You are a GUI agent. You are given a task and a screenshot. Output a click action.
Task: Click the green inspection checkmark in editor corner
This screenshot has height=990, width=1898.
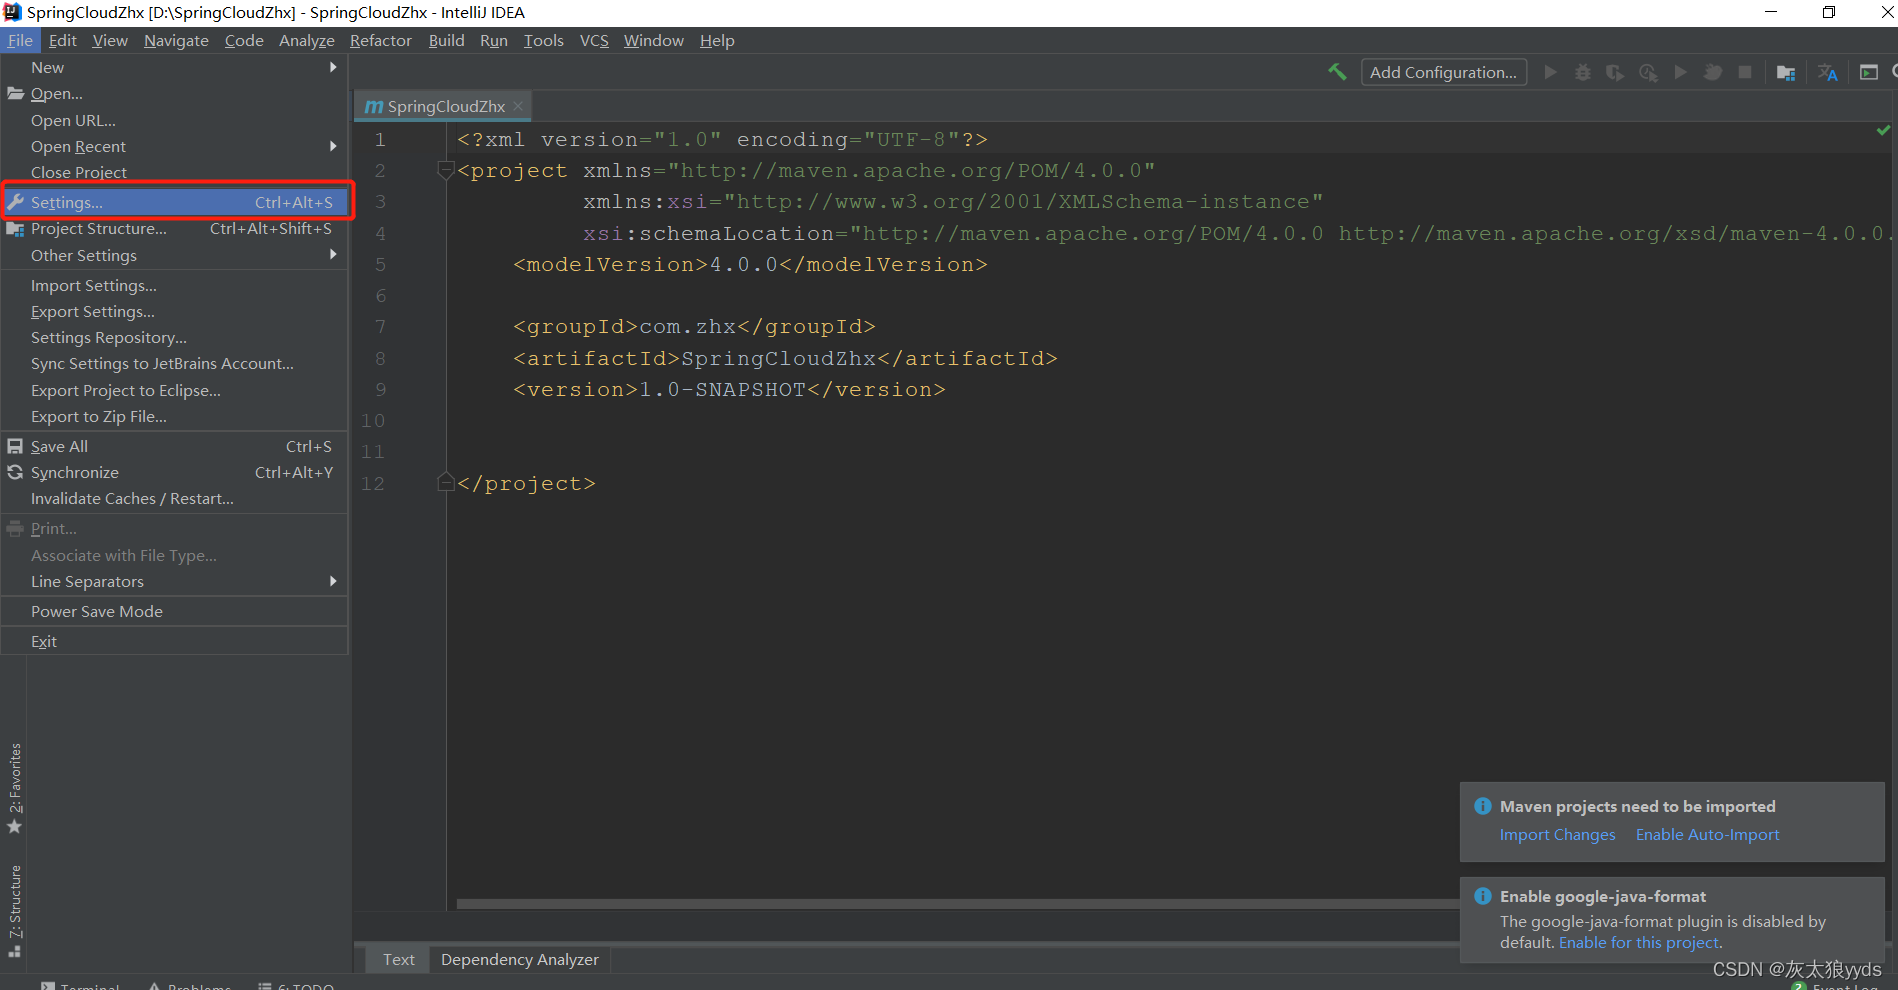coord(1884,130)
